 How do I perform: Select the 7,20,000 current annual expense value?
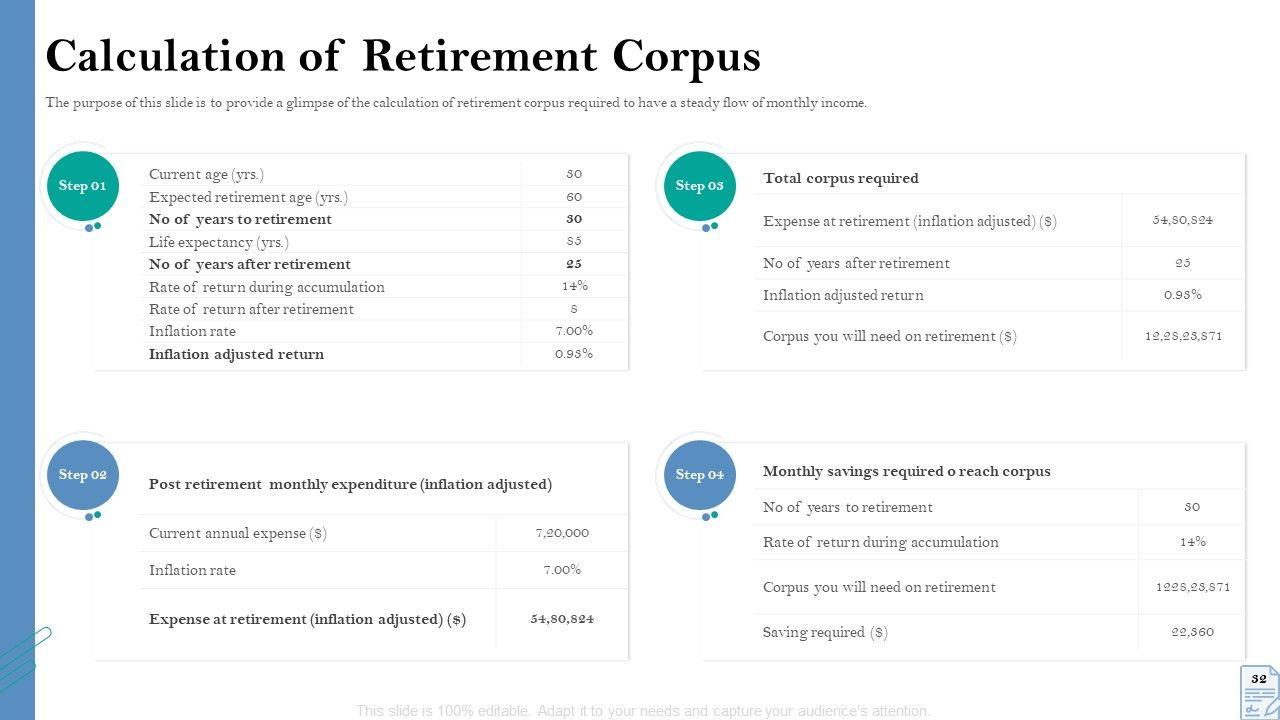coord(562,533)
